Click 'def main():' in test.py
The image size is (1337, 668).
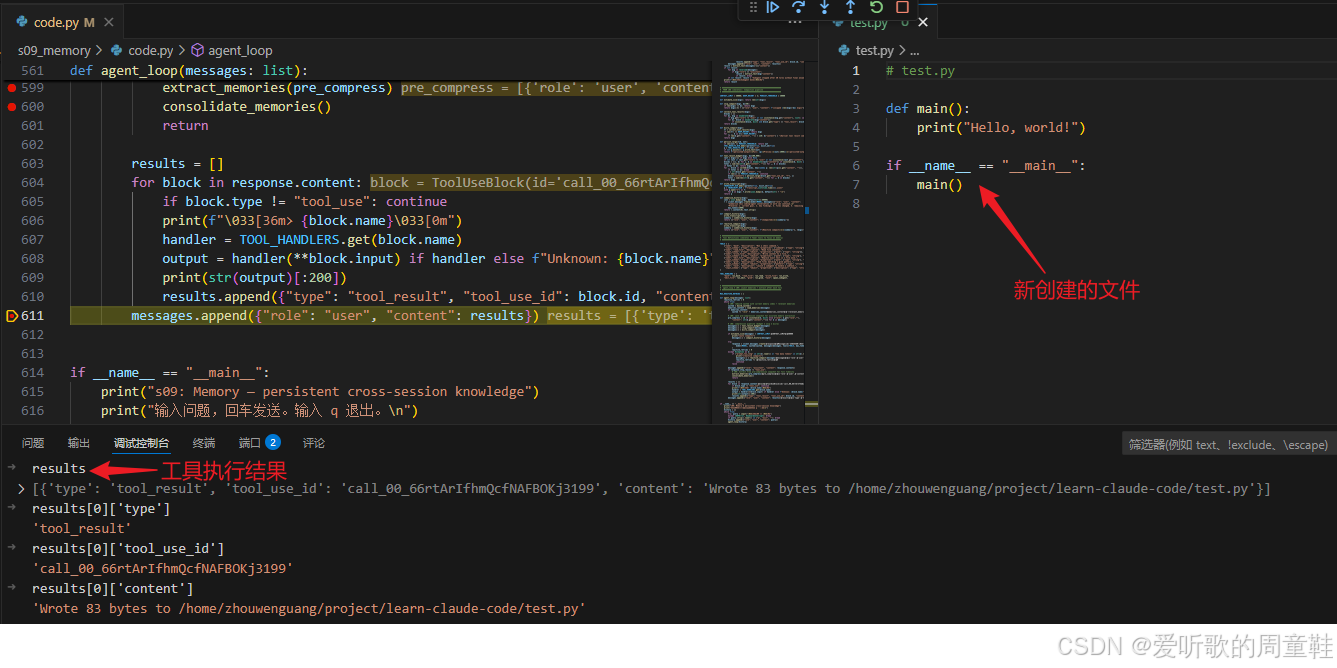[x=928, y=109]
